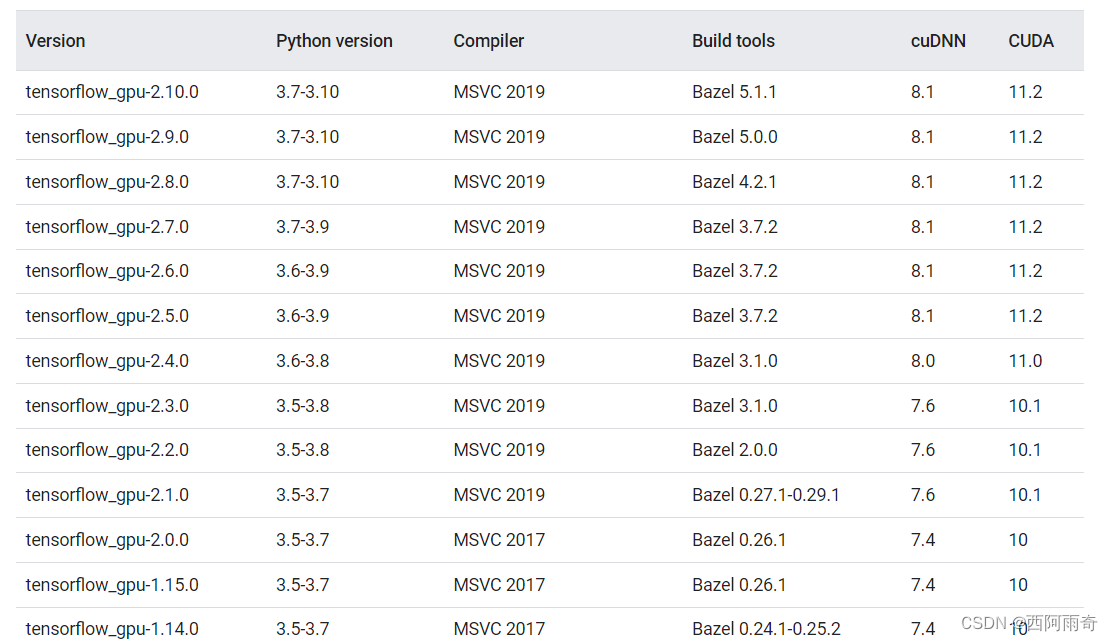Click CUDA 11.2 in the 2.9.0 row
Screen dimensions: 1113x641
[x=1025, y=137]
